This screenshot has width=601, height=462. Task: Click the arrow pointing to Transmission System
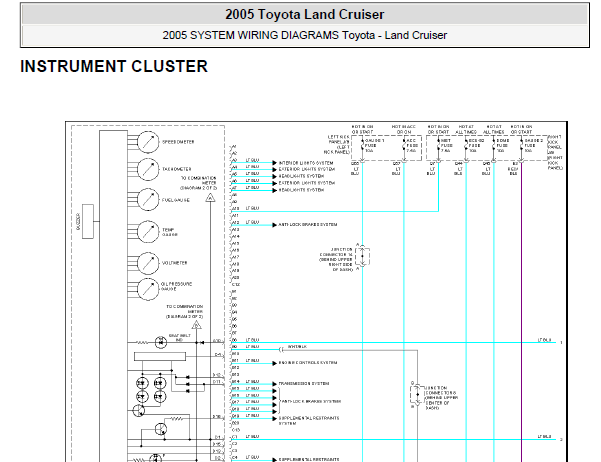[x=274, y=384]
